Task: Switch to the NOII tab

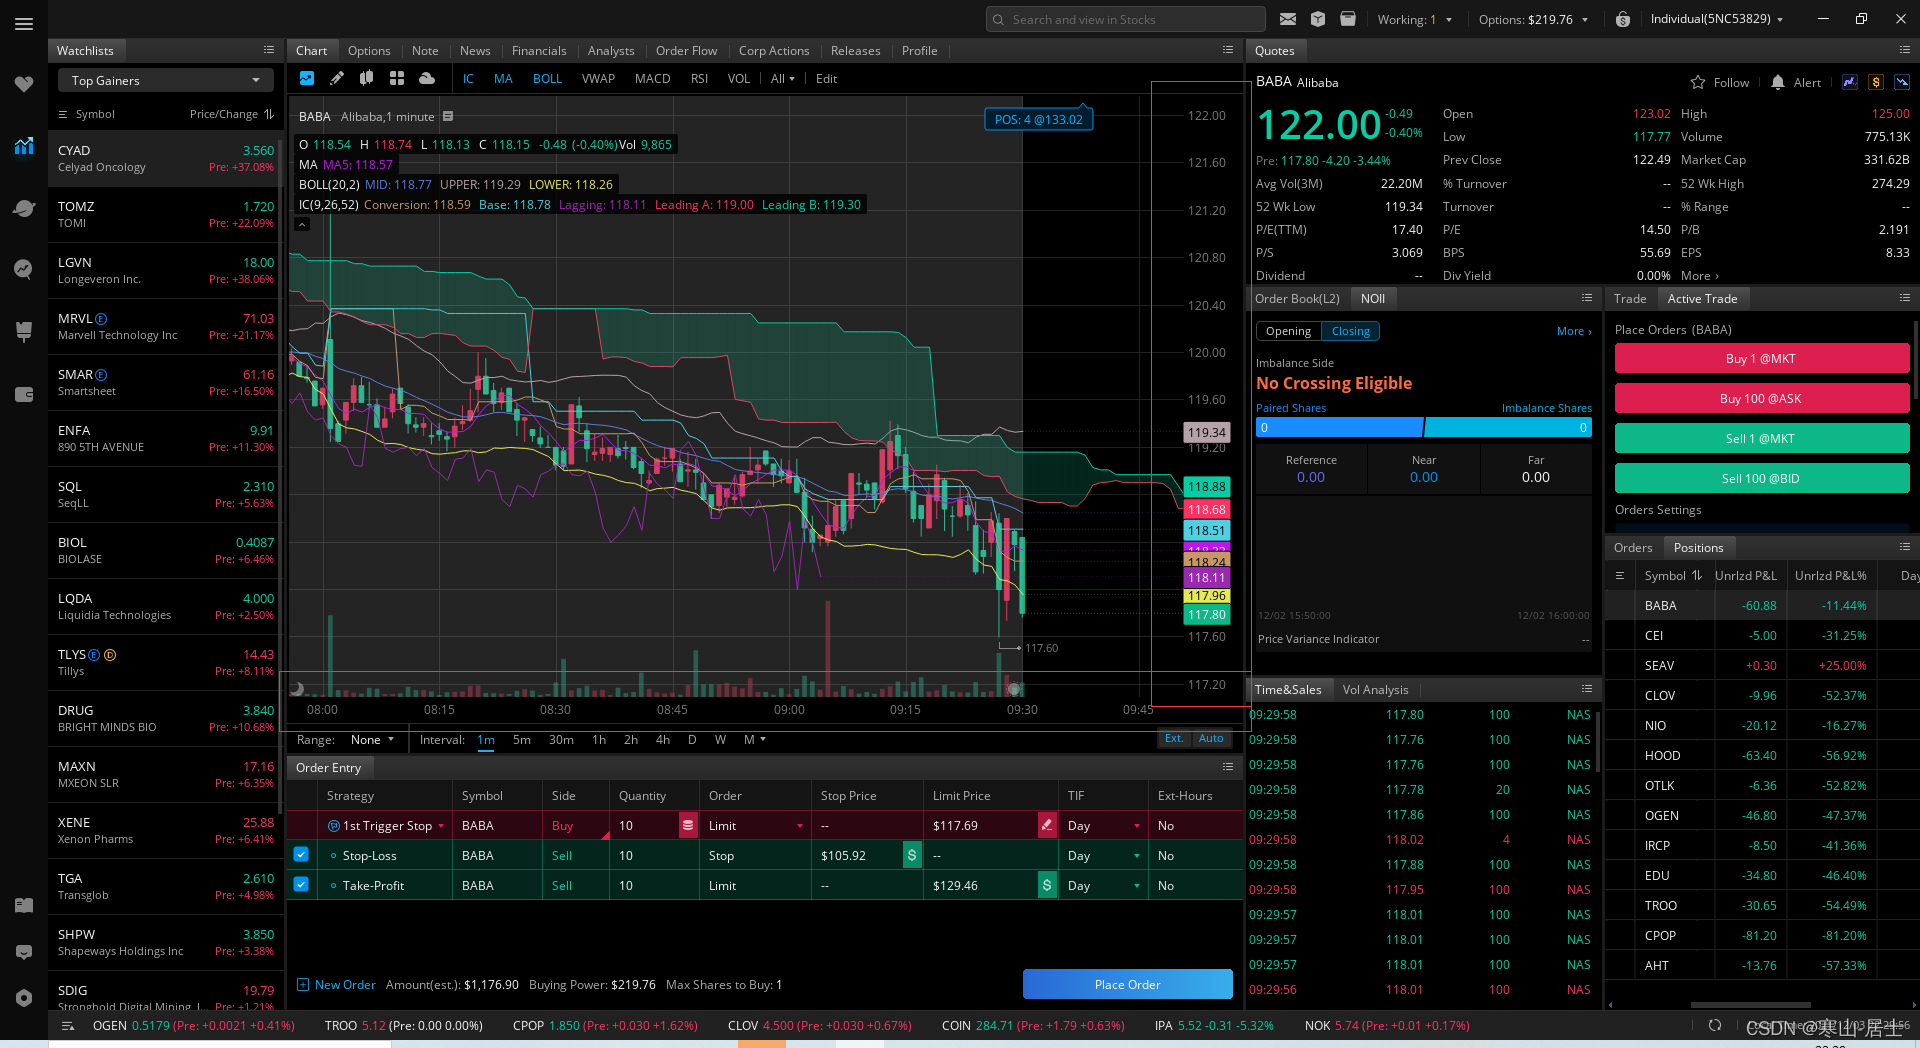Action: coord(1373,298)
